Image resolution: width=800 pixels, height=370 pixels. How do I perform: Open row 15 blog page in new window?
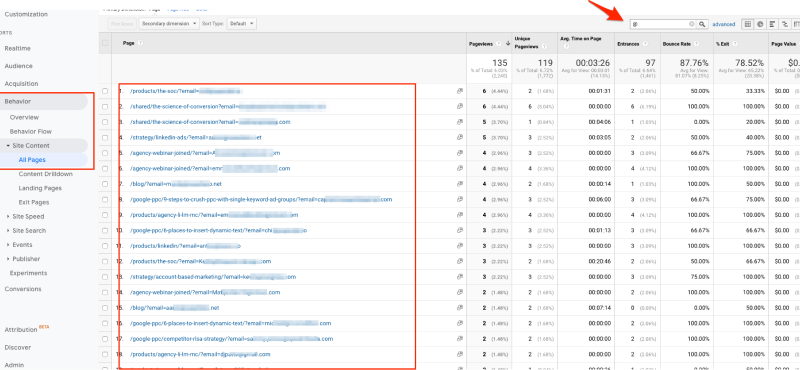click(x=460, y=308)
